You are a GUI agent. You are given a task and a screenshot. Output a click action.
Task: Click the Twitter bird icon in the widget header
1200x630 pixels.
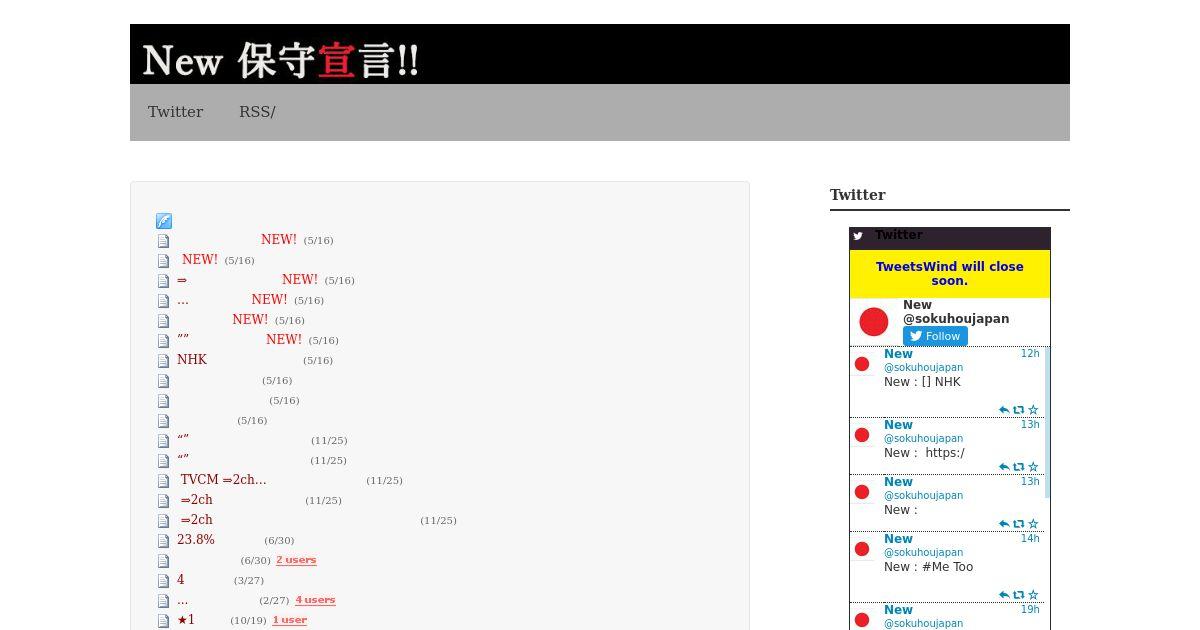pos(858,236)
